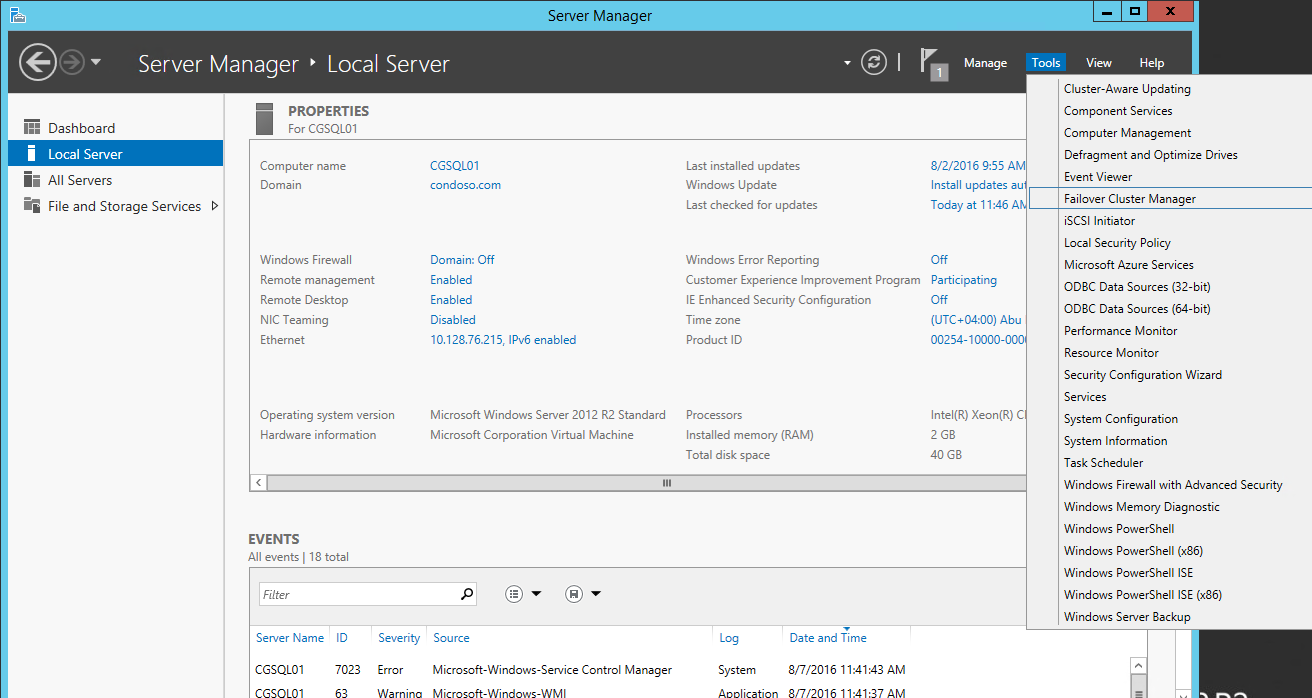Open the notifications flag icon

pyautogui.click(x=932, y=64)
